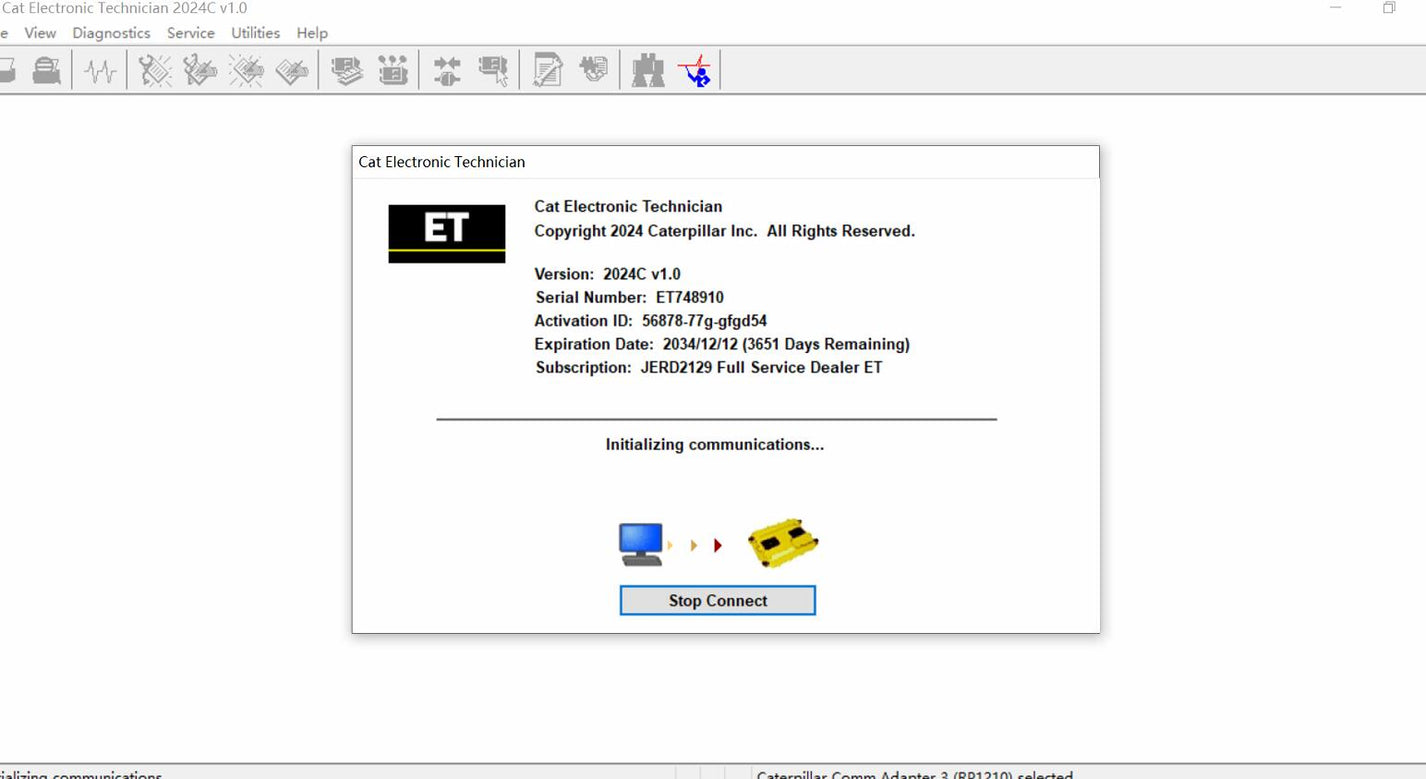1426x779 pixels.
Task: Open the Service menu
Action: (190, 32)
